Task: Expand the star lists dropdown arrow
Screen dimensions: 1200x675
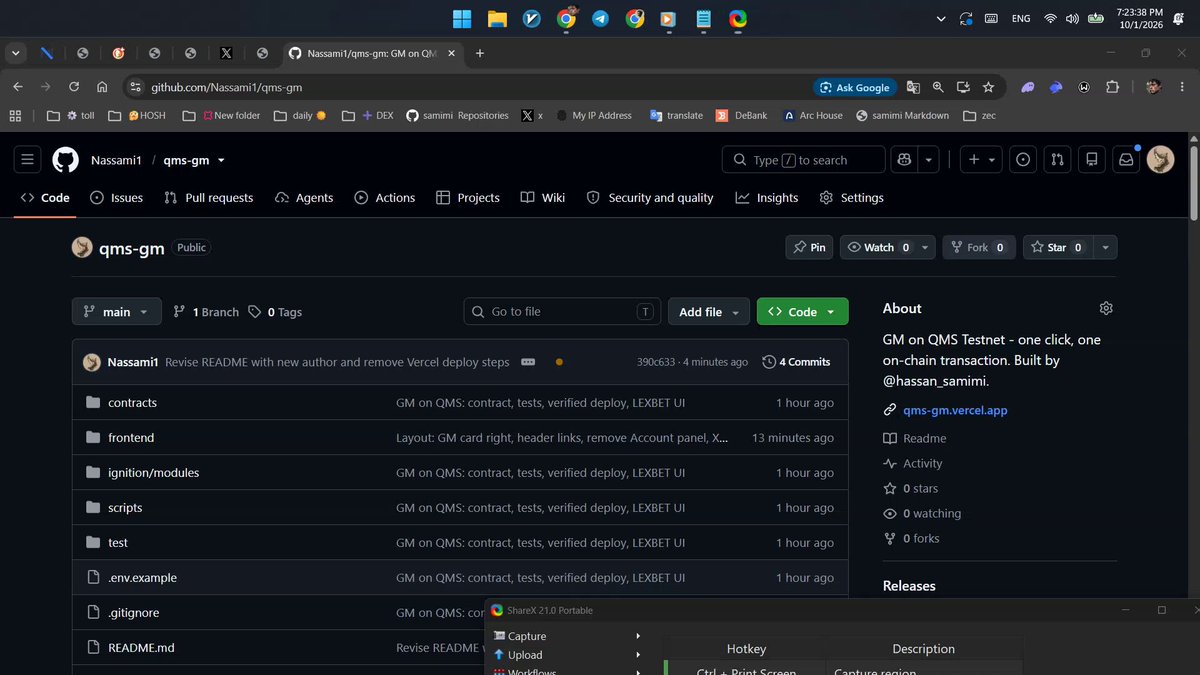Action: (1105, 247)
